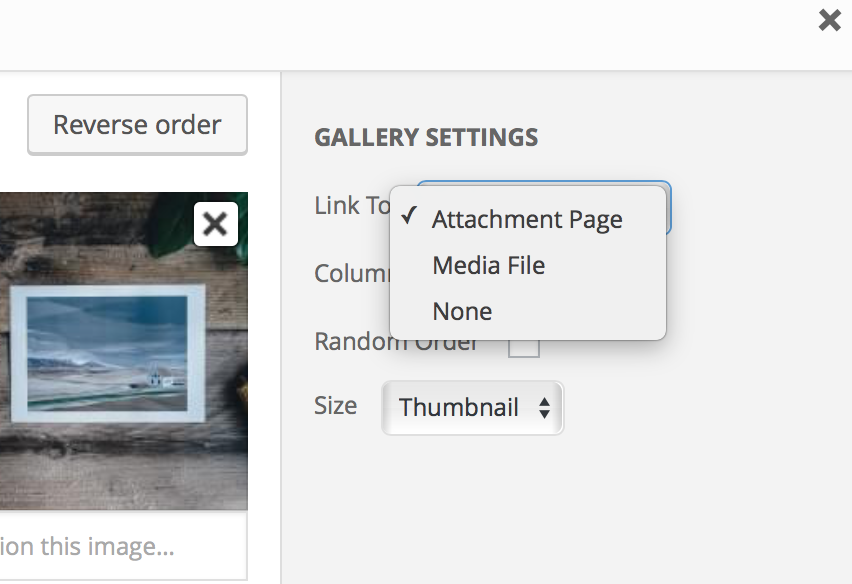Click into the image caption field
Screen dimensions: 852x584
pos(120,547)
